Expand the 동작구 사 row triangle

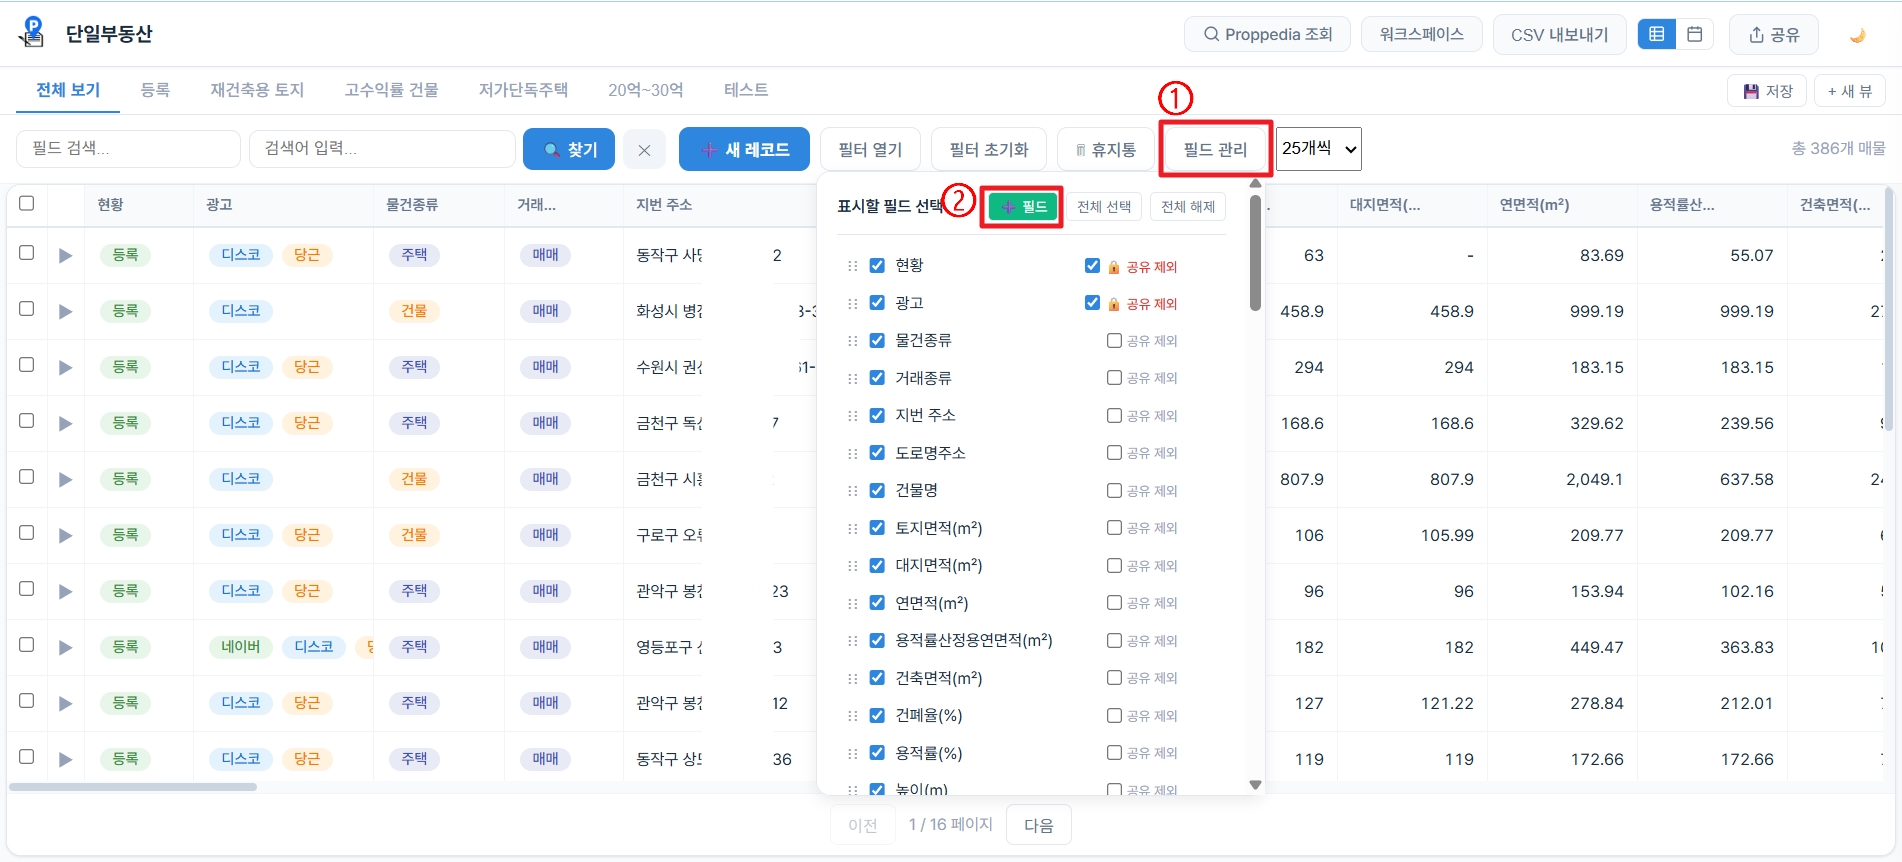(66, 255)
